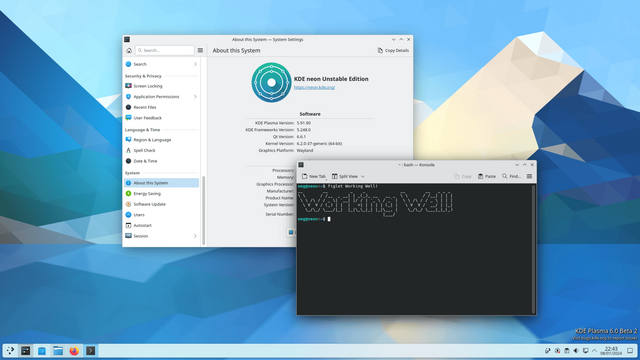Open User Feedback settings

[161, 118]
